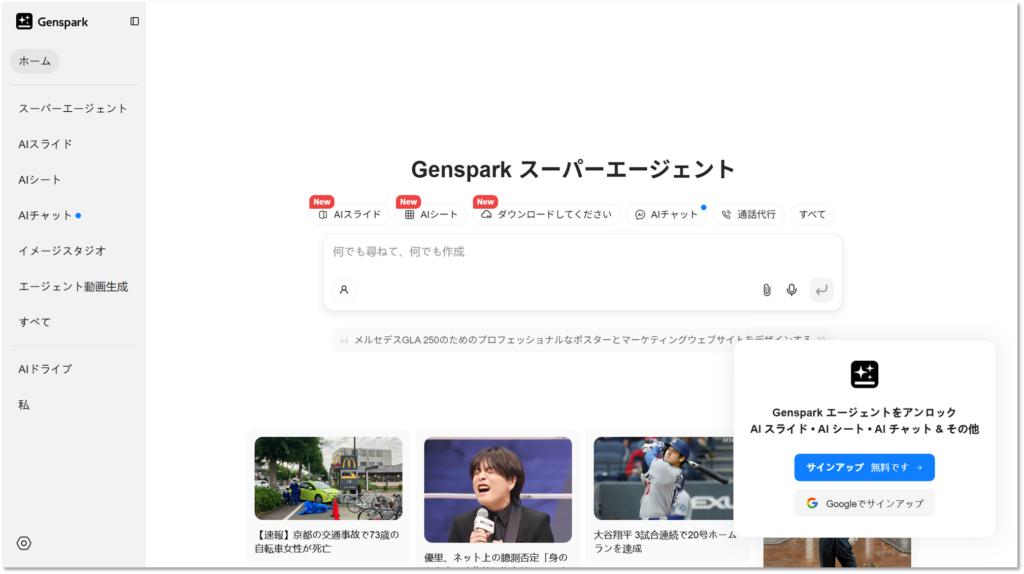This screenshot has width=1024, height=574.
Task: Open スーパーエージェント in the sidebar
Action: [73, 108]
